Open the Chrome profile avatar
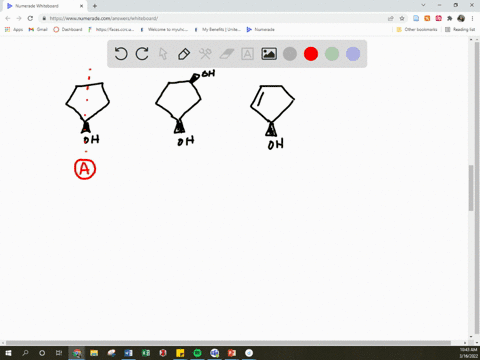Screen dimensions: 480x360 click(x=461, y=18)
